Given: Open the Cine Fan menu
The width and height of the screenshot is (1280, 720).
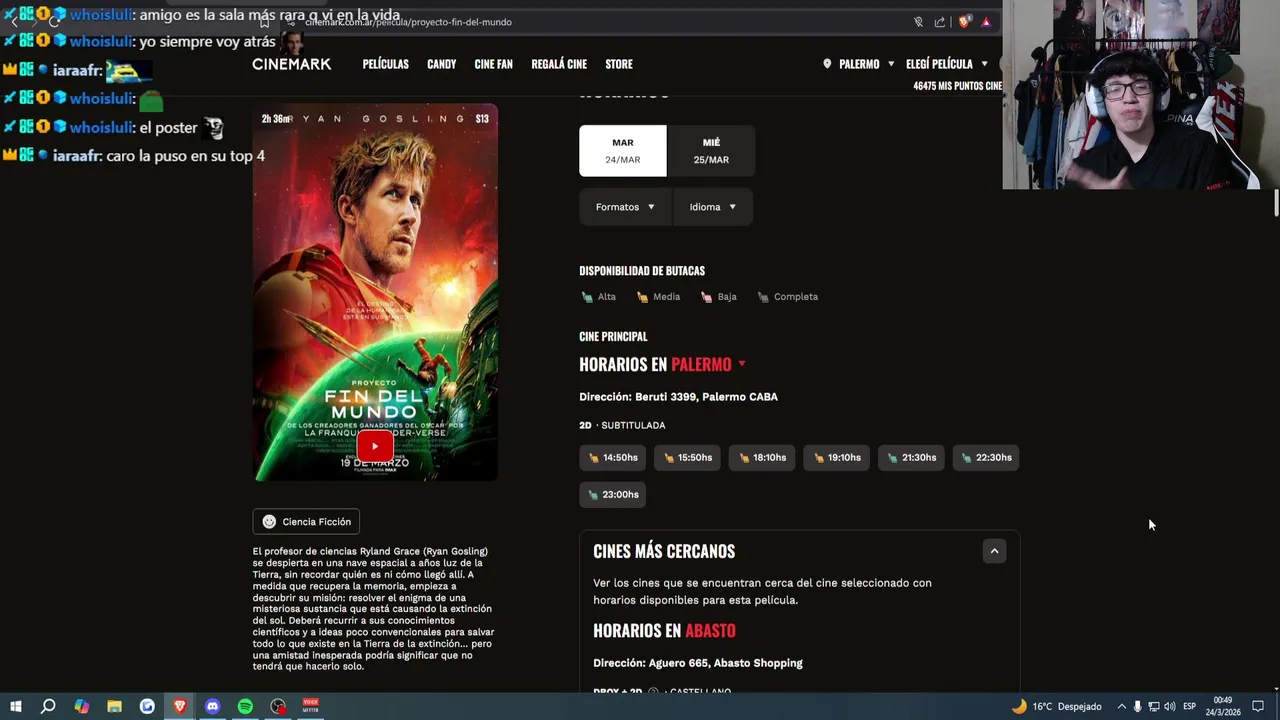Looking at the screenshot, I should [x=493, y=64].
